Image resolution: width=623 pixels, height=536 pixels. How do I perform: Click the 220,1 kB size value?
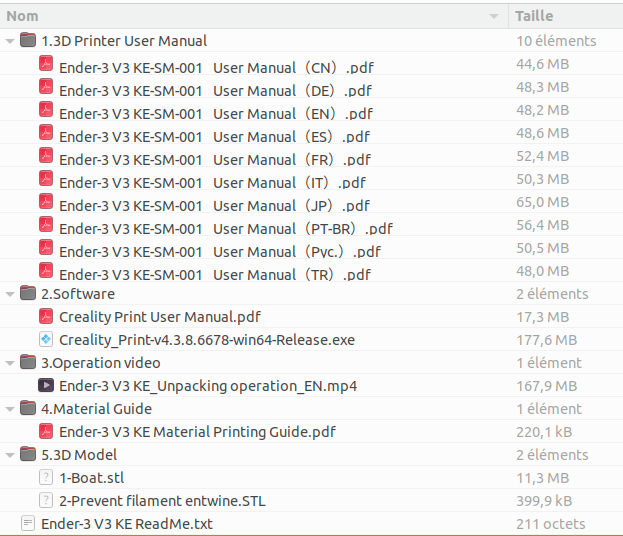point(544,432)
